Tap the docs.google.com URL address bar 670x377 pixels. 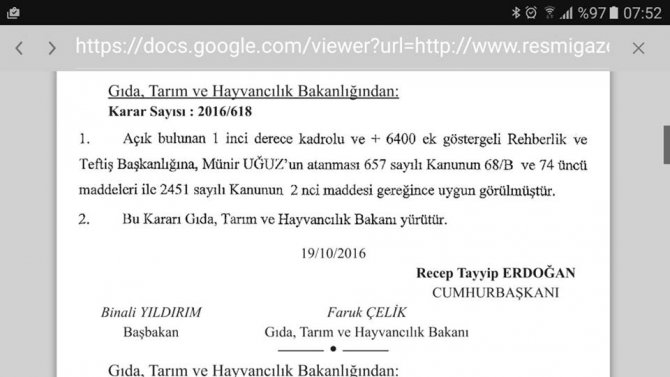tap(342, 47)
